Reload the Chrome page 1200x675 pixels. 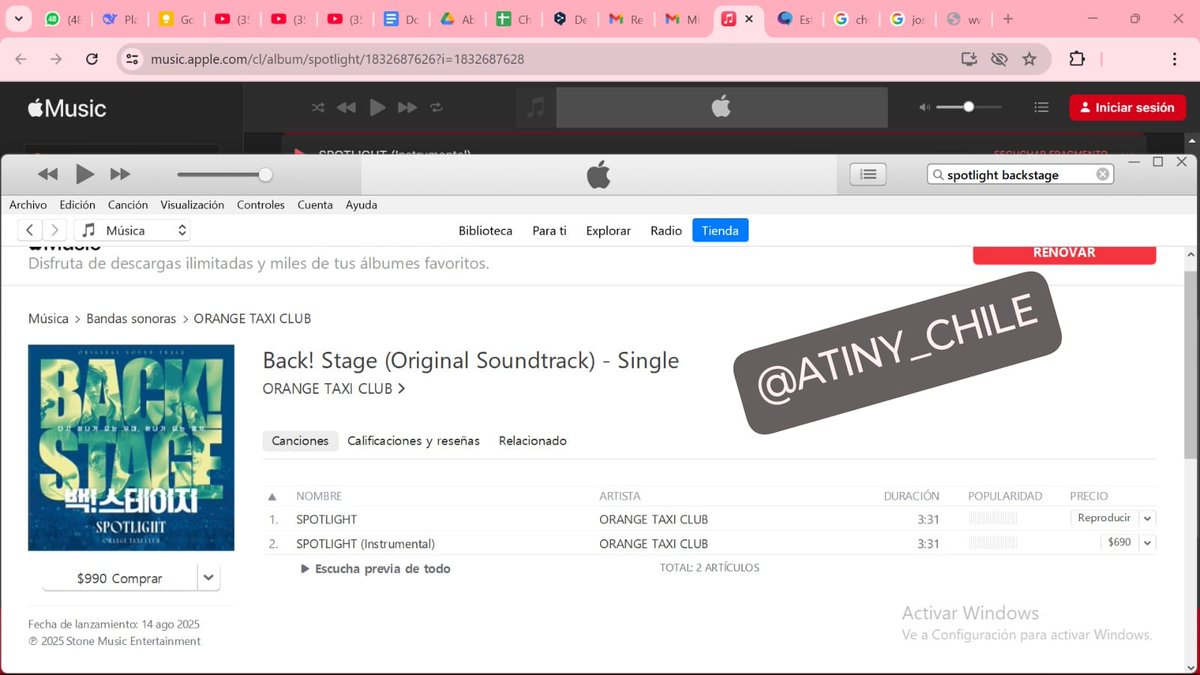pos(91,59)
